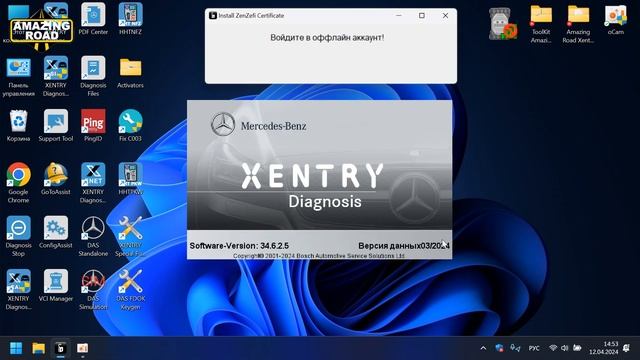Select the text 'Войдите в оффлайн аккаунт!'
Image resolution: width=640 pixels, height=360 pixels.
(x=327, y=38)
